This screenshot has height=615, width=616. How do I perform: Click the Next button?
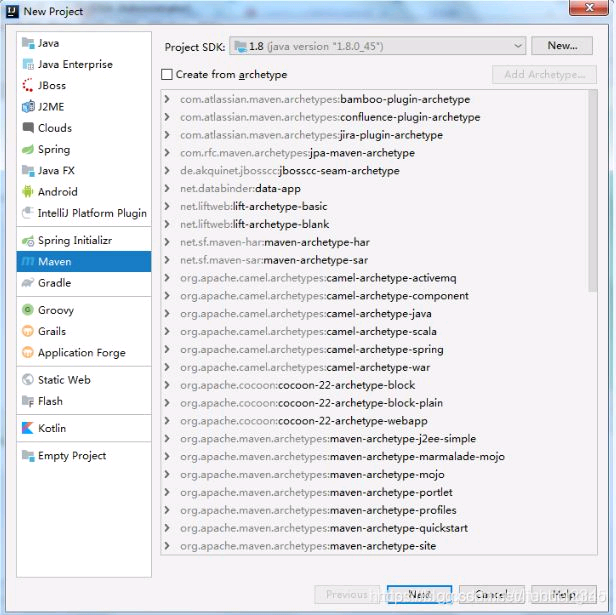[420, 595]
